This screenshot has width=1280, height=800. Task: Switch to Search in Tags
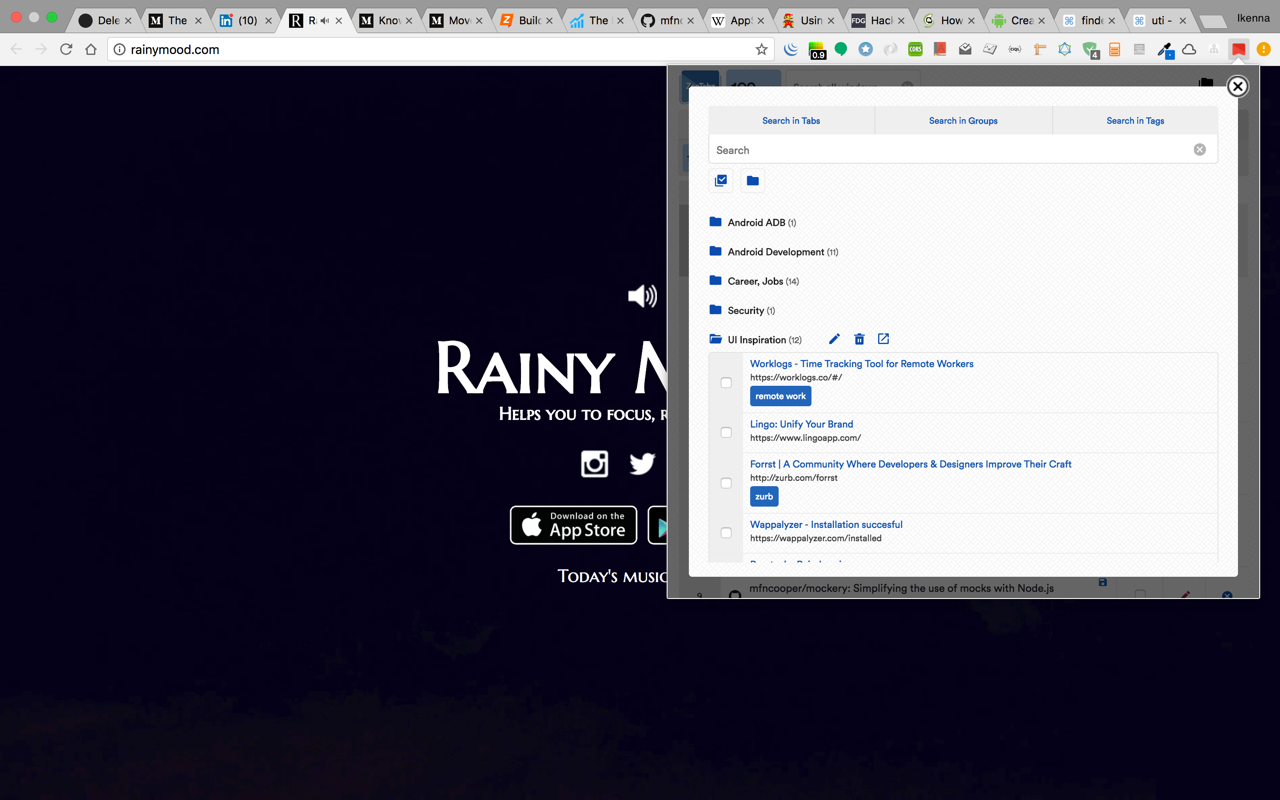(1135, 120)
